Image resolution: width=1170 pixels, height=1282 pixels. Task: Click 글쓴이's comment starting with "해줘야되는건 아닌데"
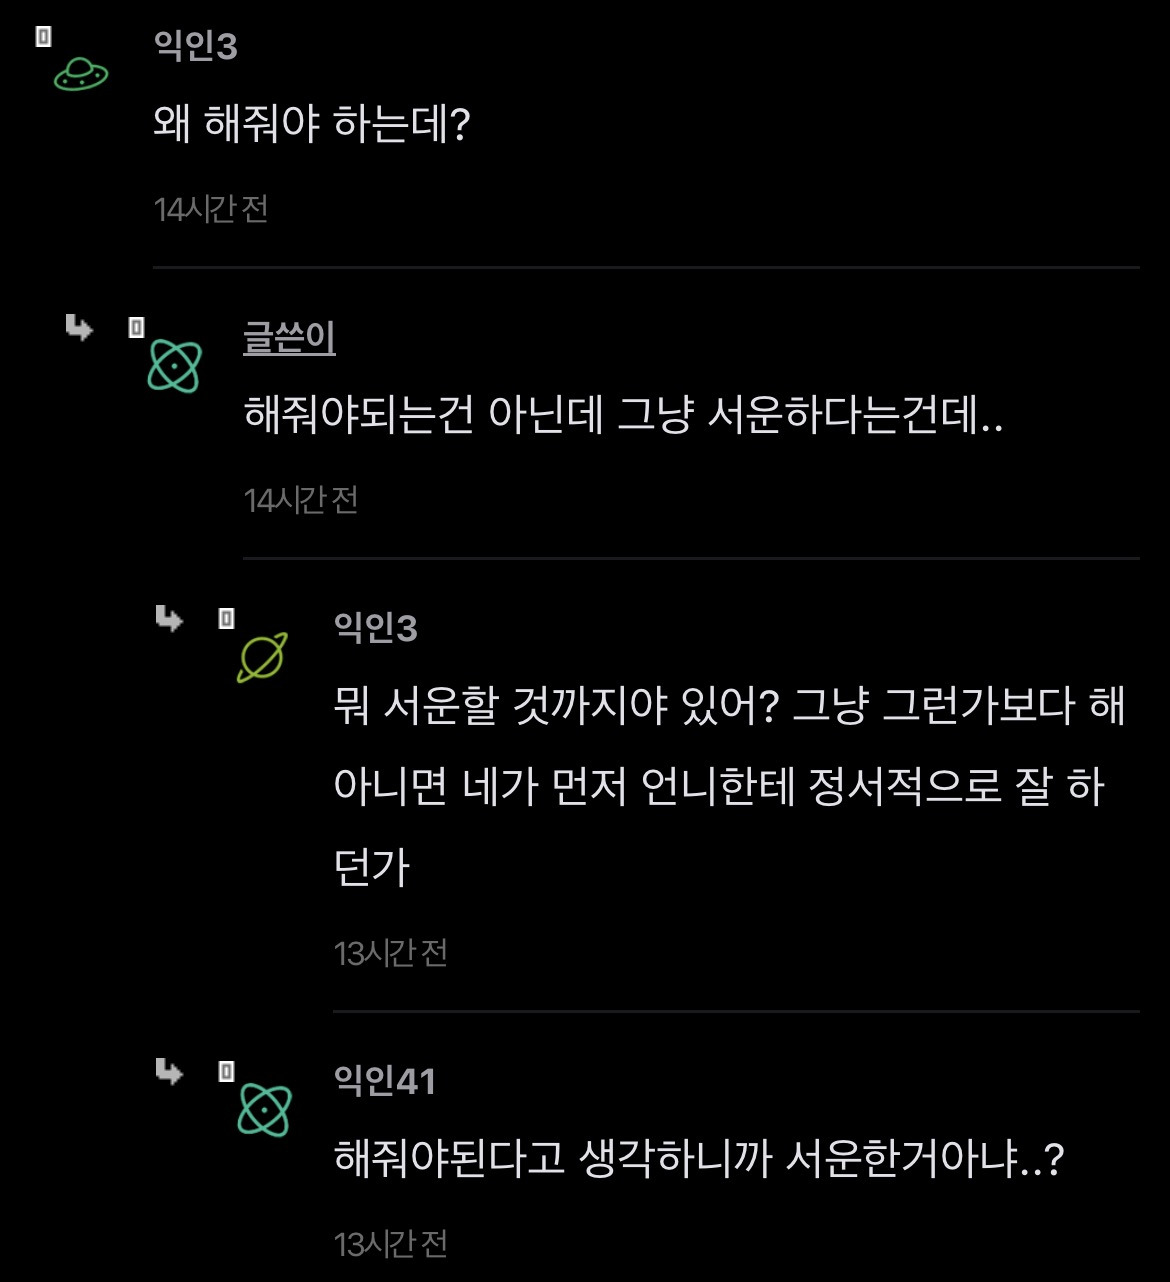click(x=623, y=415)
